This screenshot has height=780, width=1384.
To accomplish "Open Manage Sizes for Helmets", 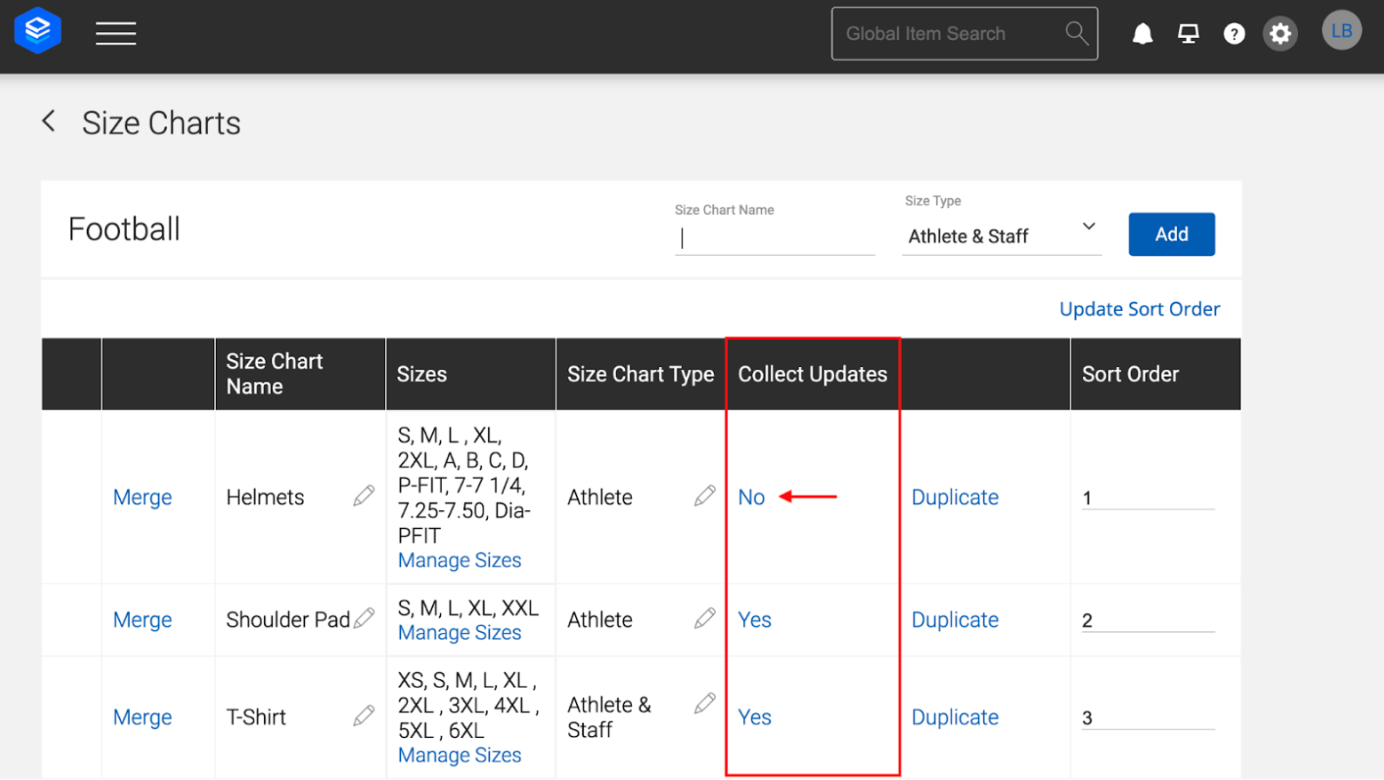I will click(459, 560).
